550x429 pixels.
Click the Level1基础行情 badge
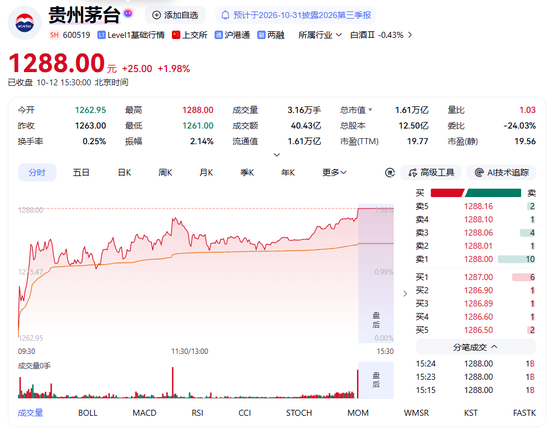click(131, 35)
